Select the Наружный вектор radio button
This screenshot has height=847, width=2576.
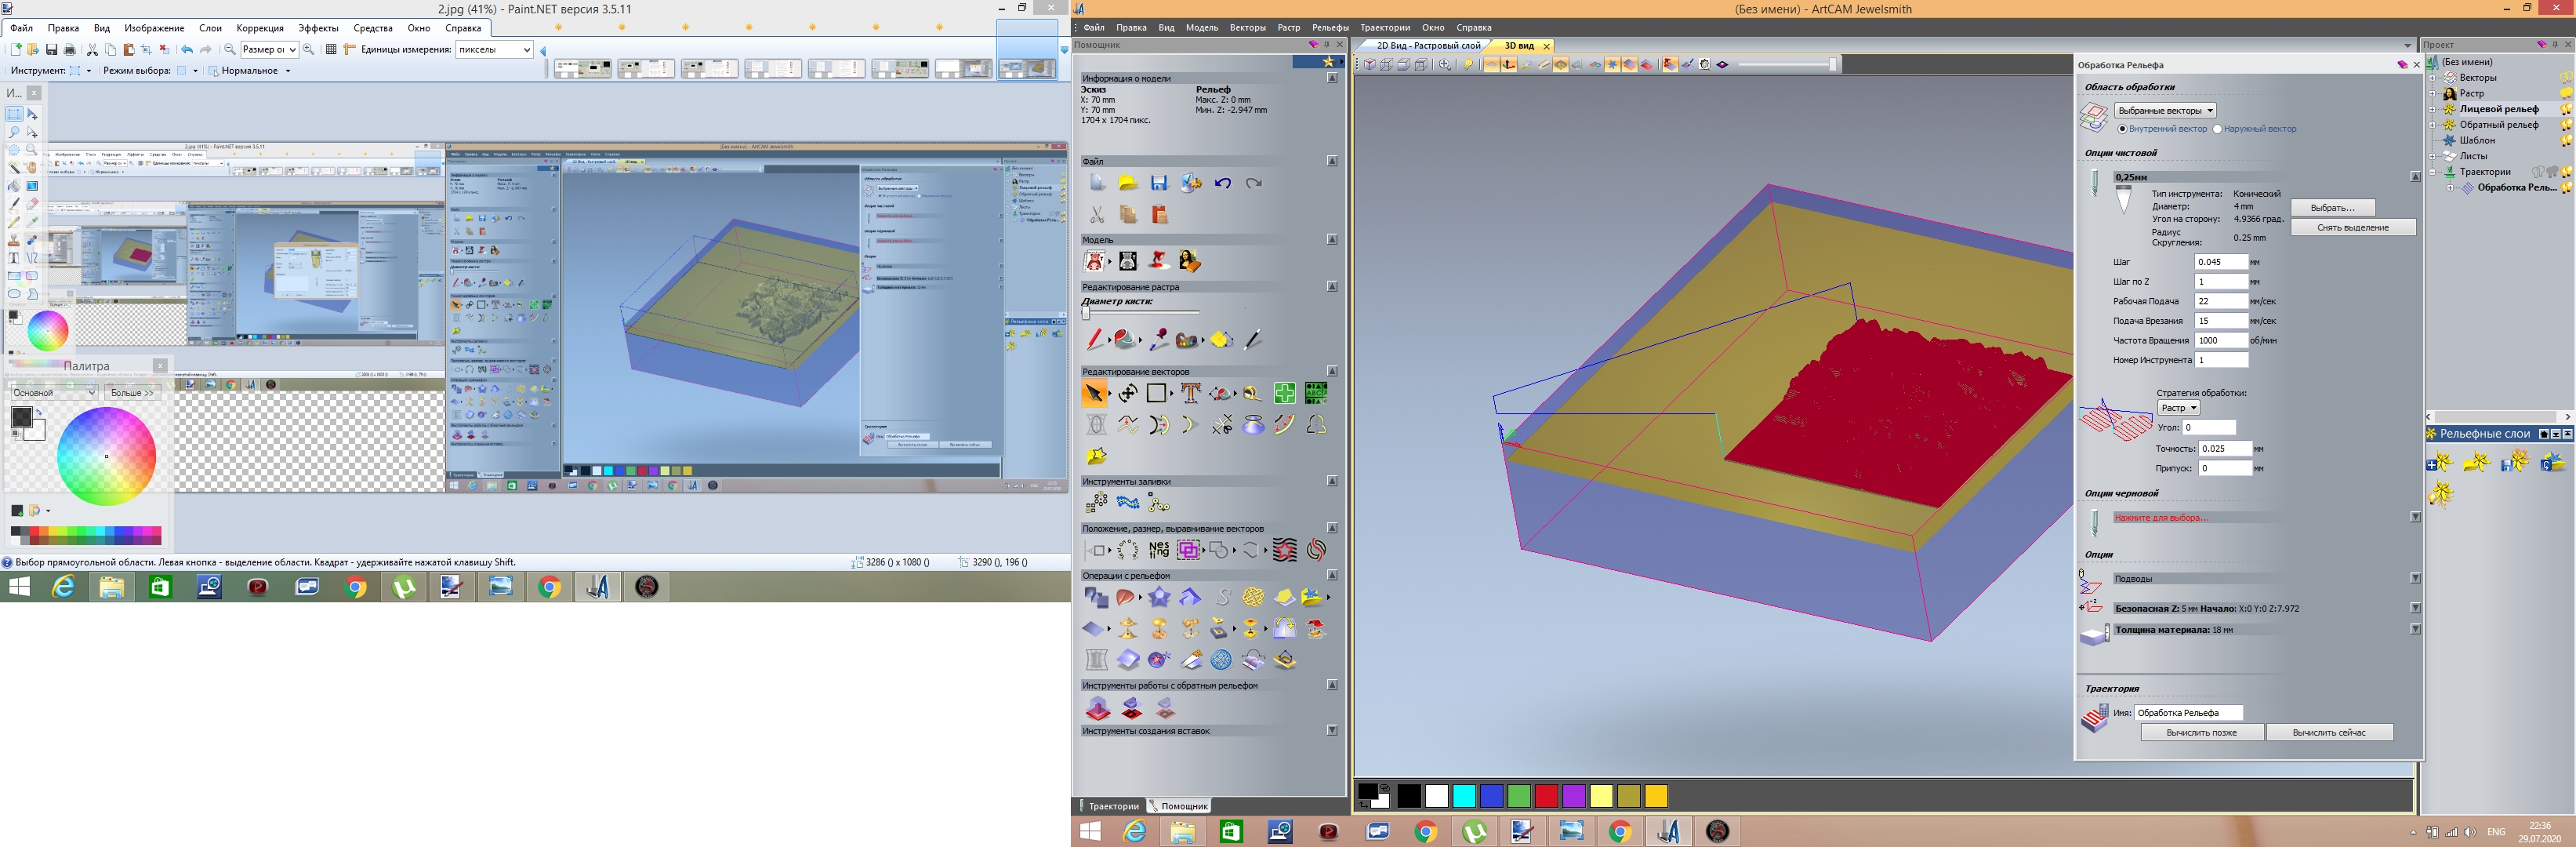pos(2217,129)
